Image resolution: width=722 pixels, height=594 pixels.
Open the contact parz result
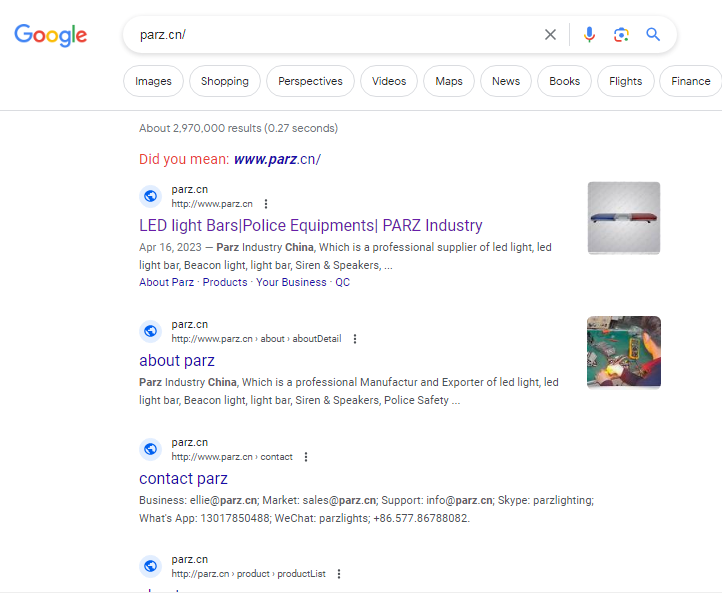[x=183, y=479]
